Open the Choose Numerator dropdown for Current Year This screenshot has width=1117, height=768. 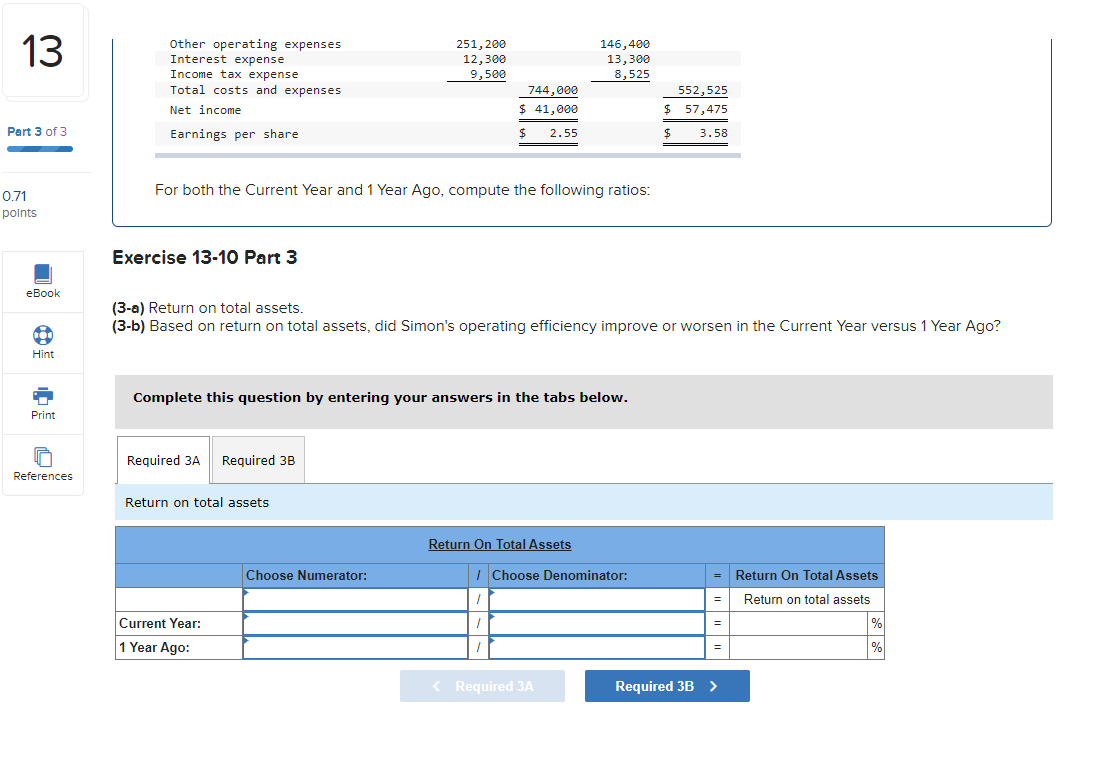pyautogui.click(x=355, y=623)
